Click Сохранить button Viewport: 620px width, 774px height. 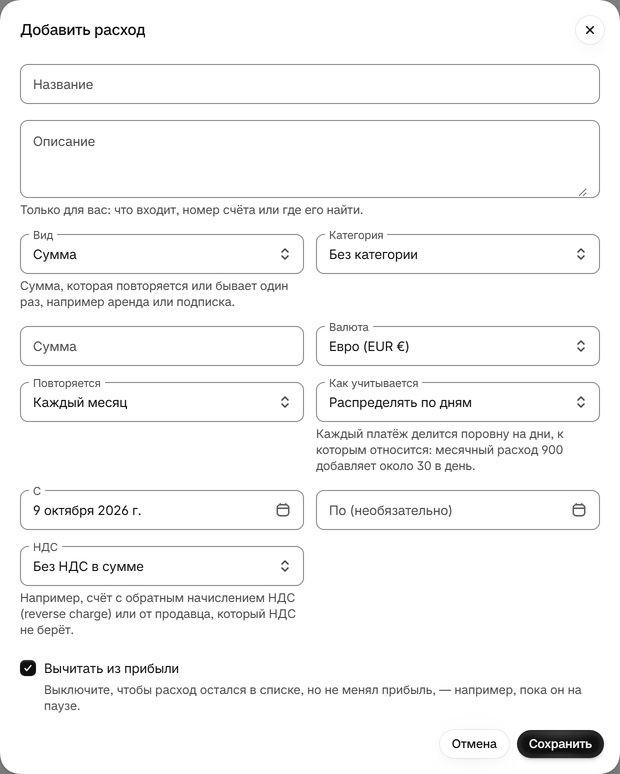(560, 744)
